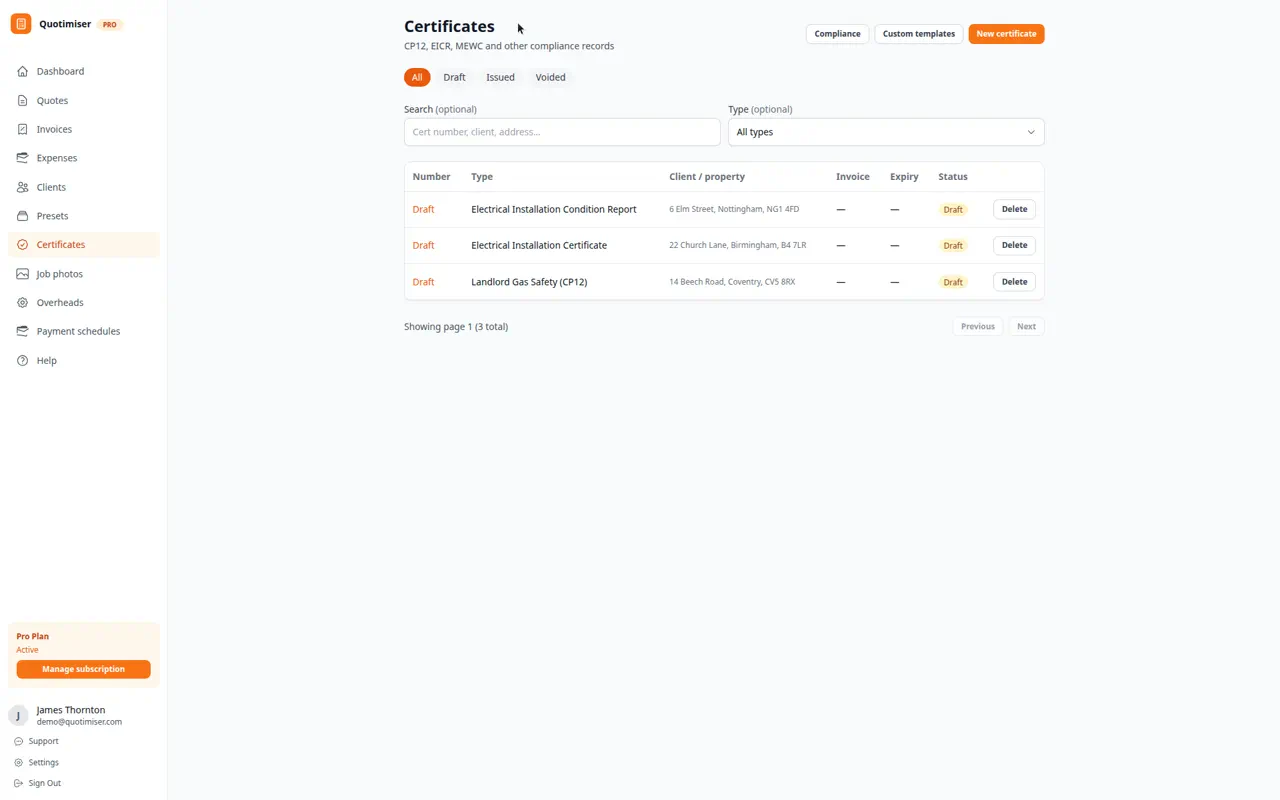
Task: Open the Custom templates button
Action: (x=918, y=34)
